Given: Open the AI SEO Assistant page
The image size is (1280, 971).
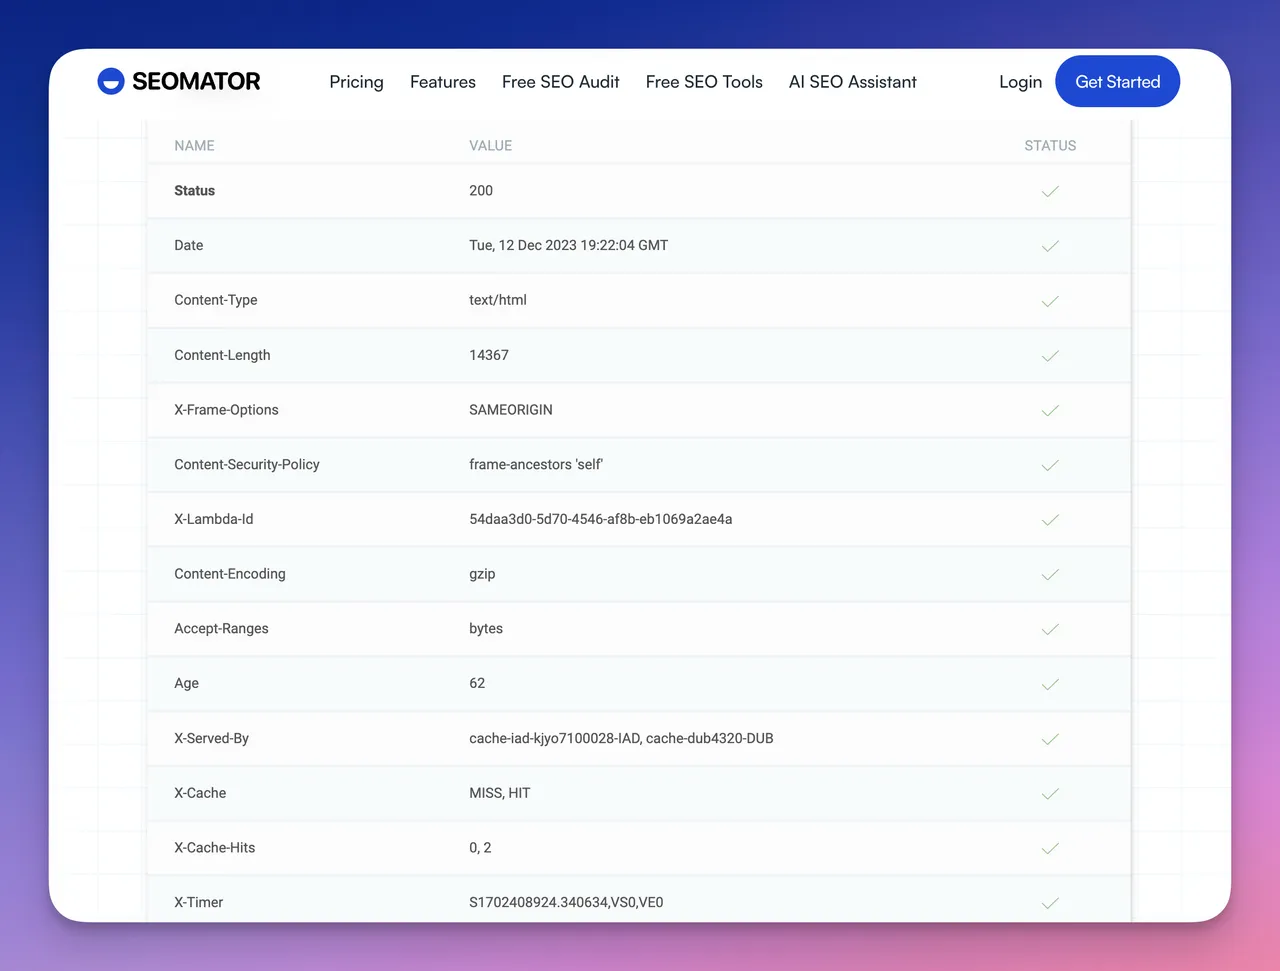Looking at the screenshot, I should [x=853, y=82].
